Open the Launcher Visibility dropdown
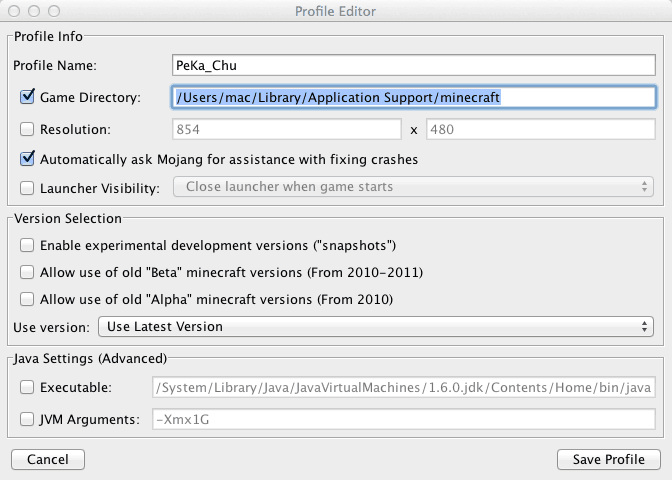This screenshot has width=672, height=480. tap(413, 187)
